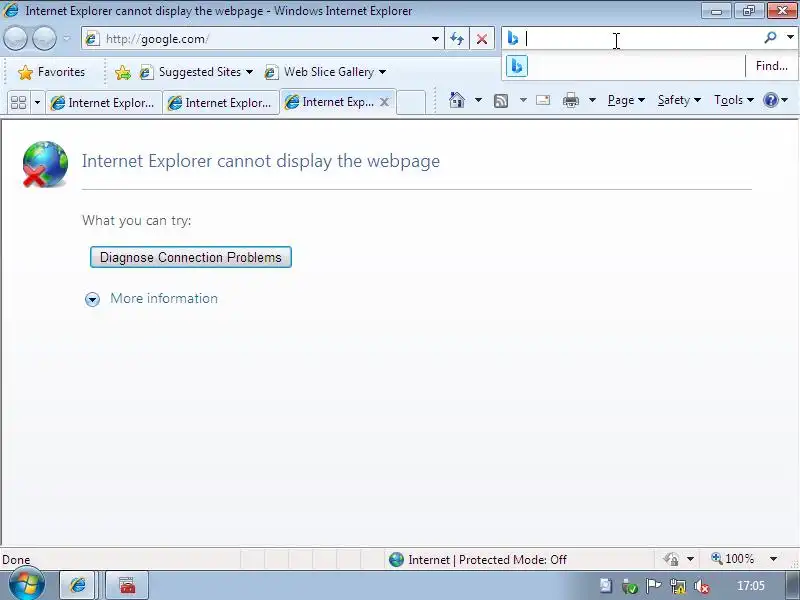
Task: Expand the More information arrow
Action: 92,299
